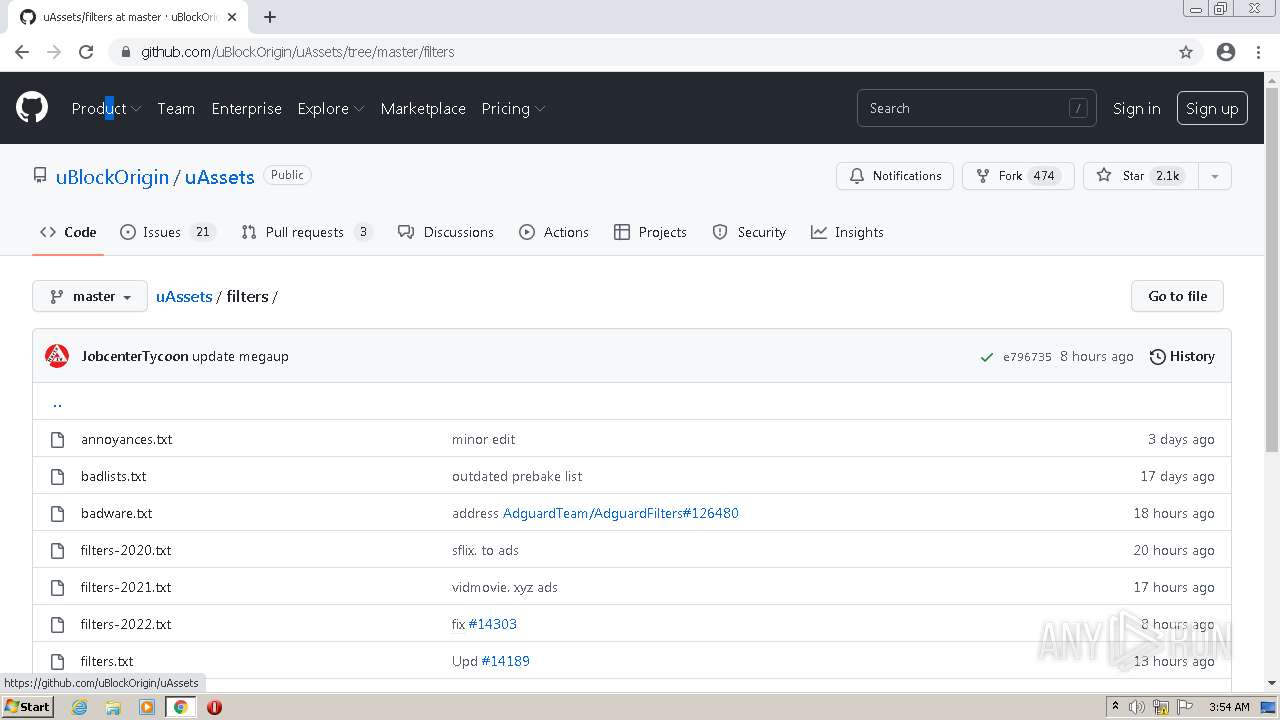1280x720 pixels.
Task: Star the uAssets repository
Action: click(1141, 176)
